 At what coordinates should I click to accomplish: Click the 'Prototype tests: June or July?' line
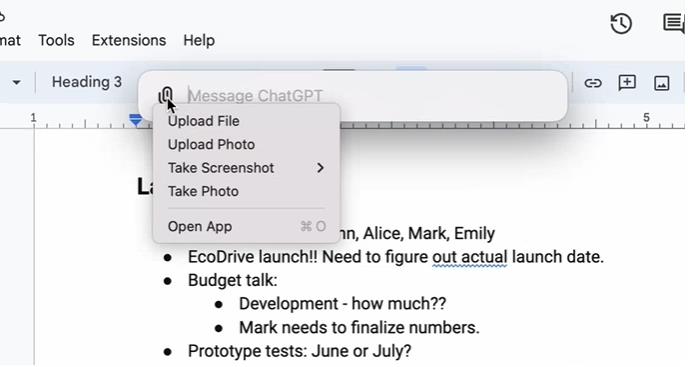299,351
